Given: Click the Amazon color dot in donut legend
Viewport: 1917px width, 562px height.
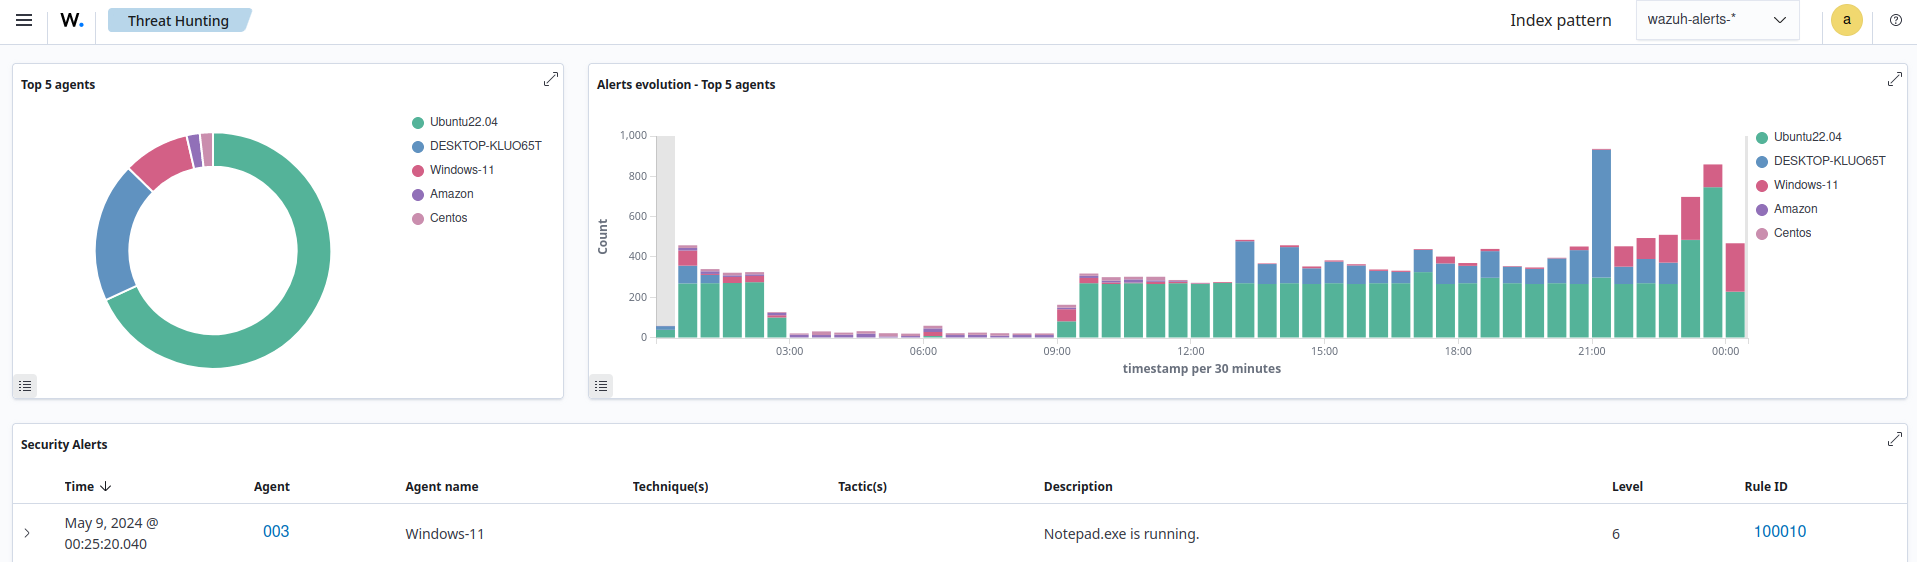Looking at the screenshot, I should tap(418, 195).
